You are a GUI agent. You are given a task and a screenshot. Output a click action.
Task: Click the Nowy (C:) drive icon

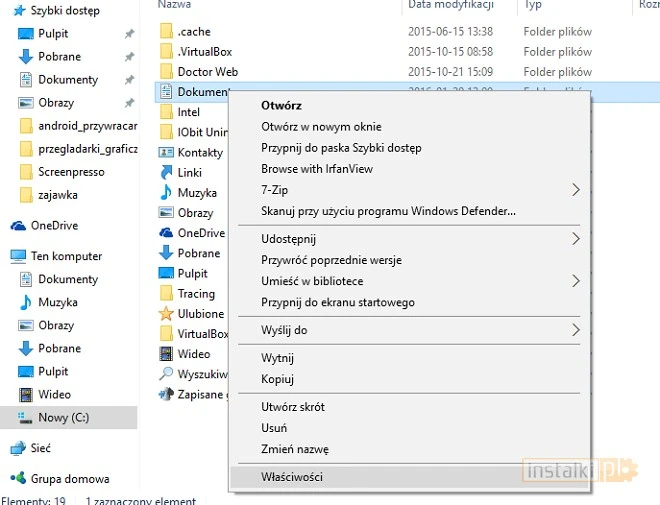[26, 417]
